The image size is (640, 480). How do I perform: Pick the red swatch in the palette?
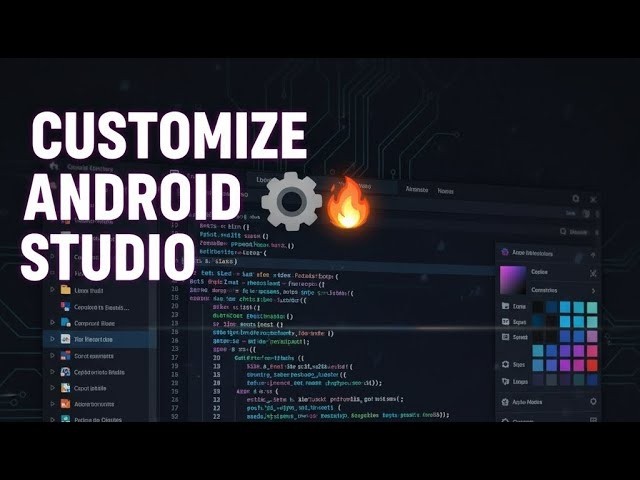click(x=592, y=365)
